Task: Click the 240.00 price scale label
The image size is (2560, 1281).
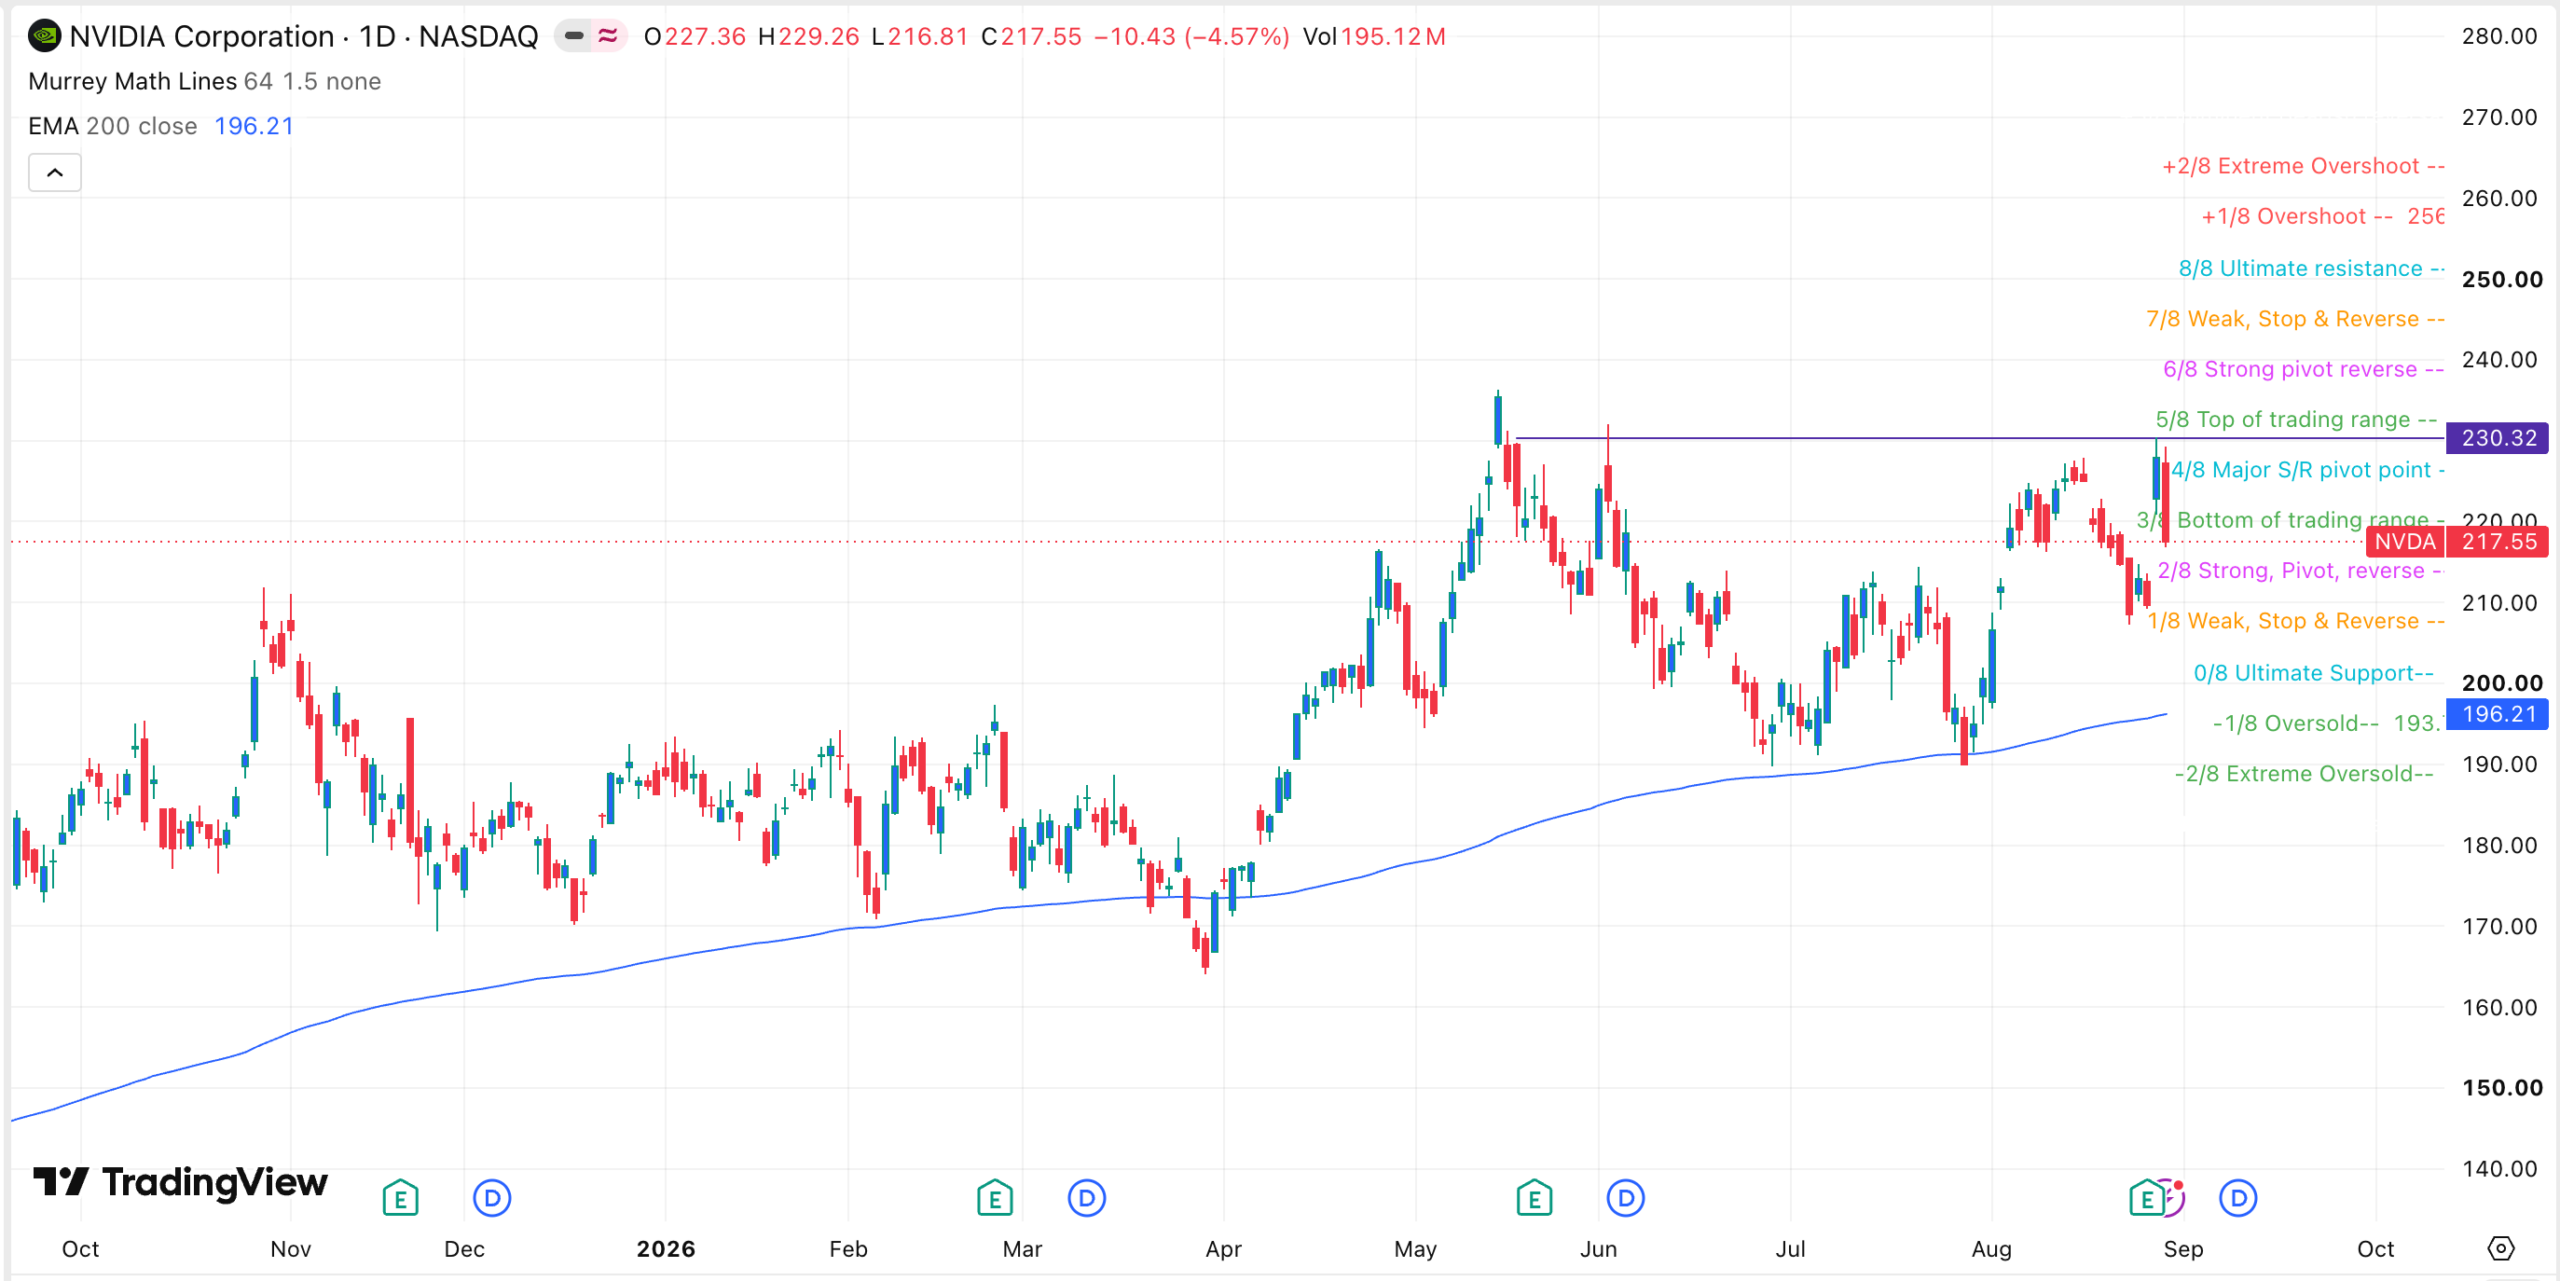Action: coord(2499,360)
